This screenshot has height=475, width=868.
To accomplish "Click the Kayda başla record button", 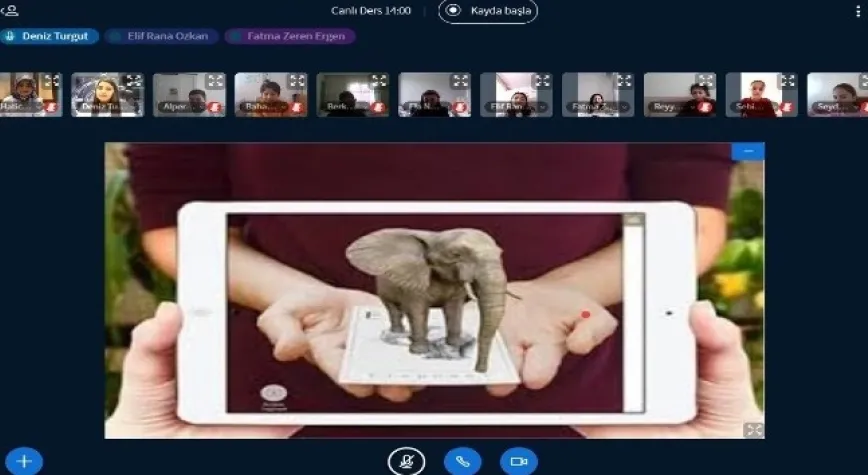I will click(x=488, y=11).
